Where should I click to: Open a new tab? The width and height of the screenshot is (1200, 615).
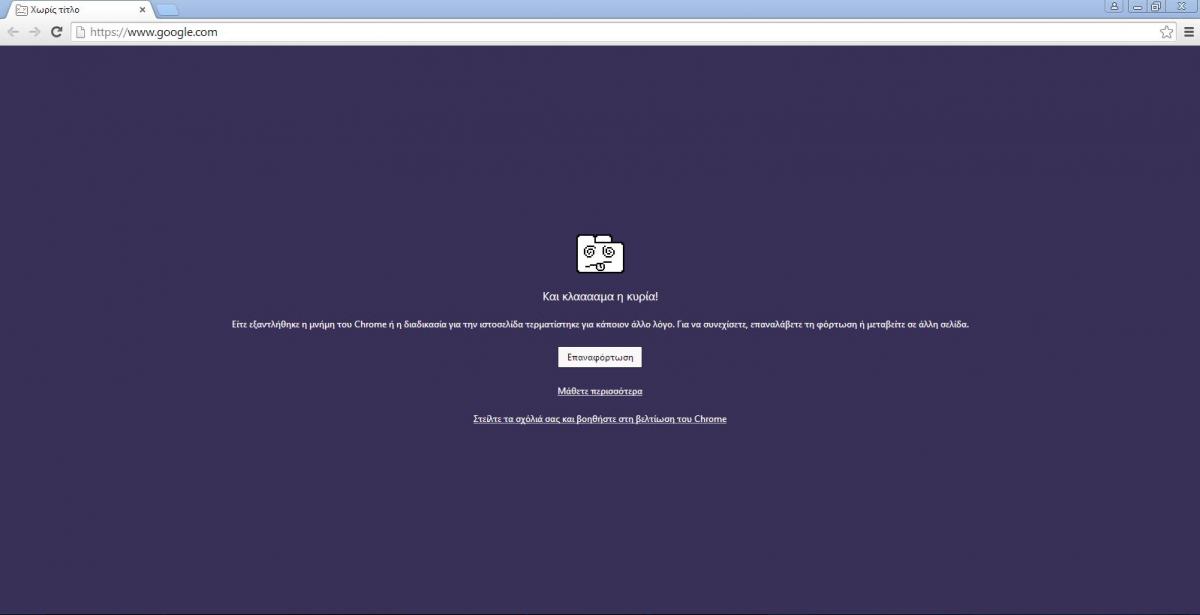167,10
